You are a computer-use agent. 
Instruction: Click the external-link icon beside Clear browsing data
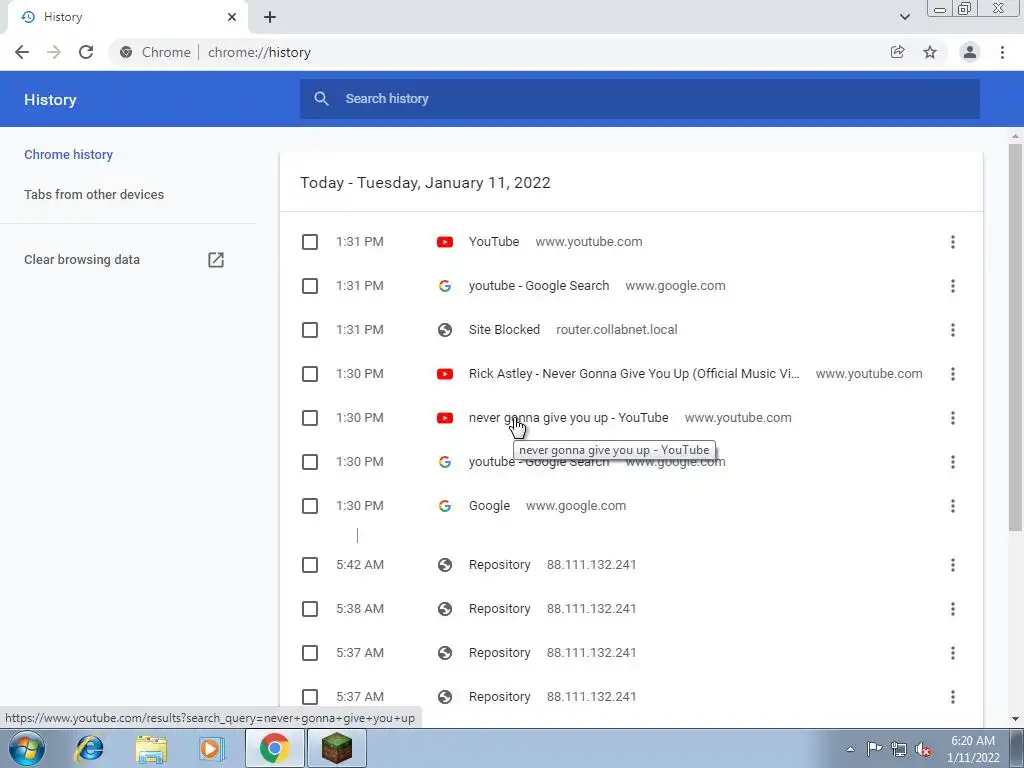click(216, 260)
